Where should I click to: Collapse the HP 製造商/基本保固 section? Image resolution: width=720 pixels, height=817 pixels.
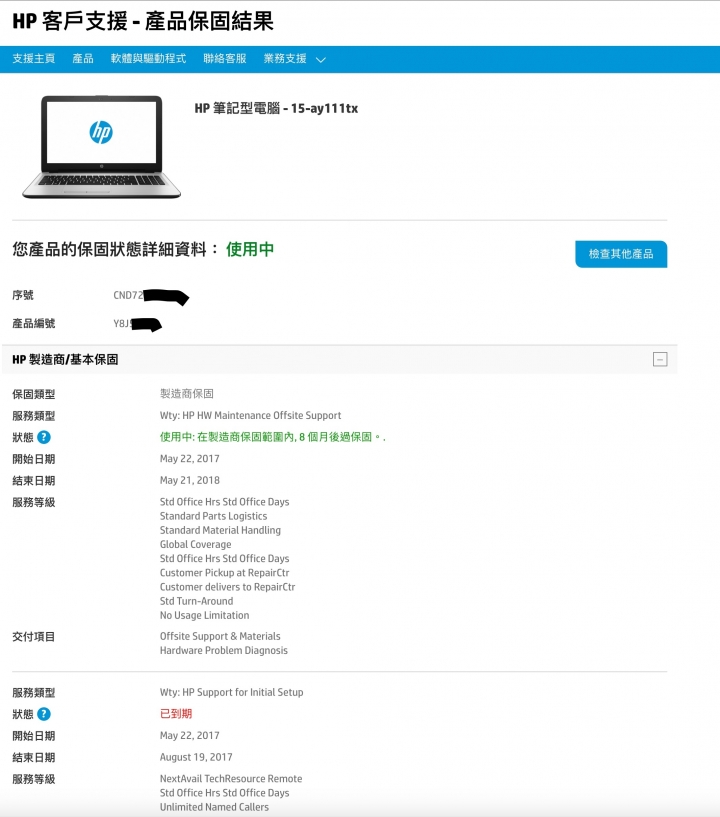[660, 360]
